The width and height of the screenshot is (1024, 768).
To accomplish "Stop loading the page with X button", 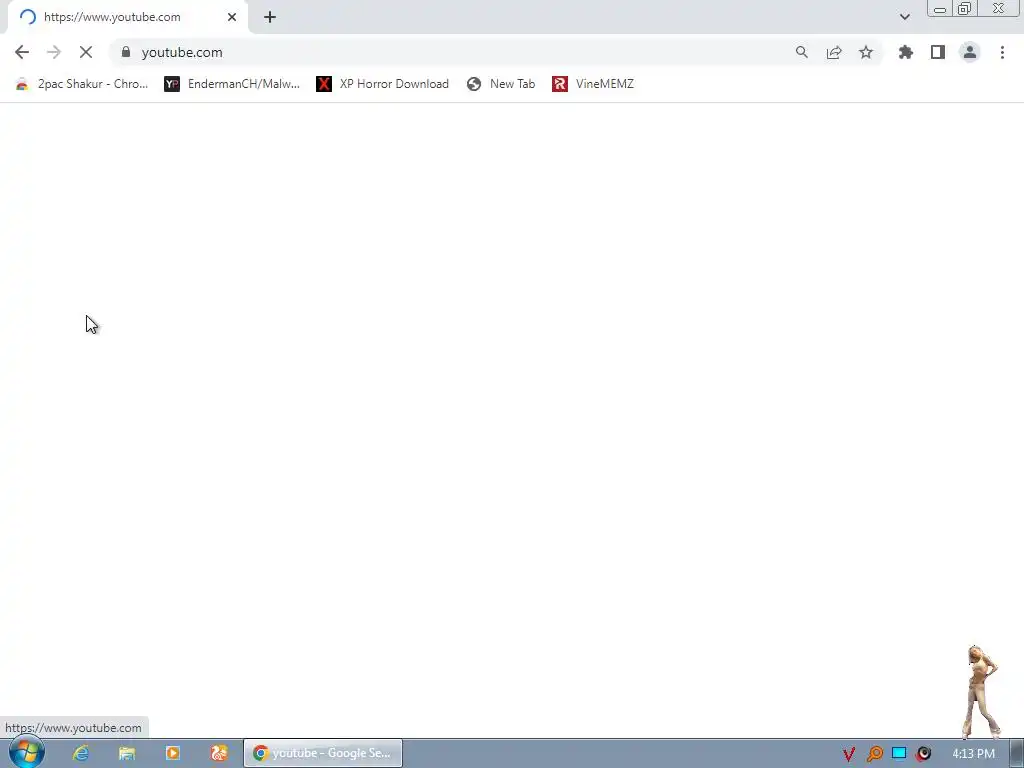I will coord(86,52).
